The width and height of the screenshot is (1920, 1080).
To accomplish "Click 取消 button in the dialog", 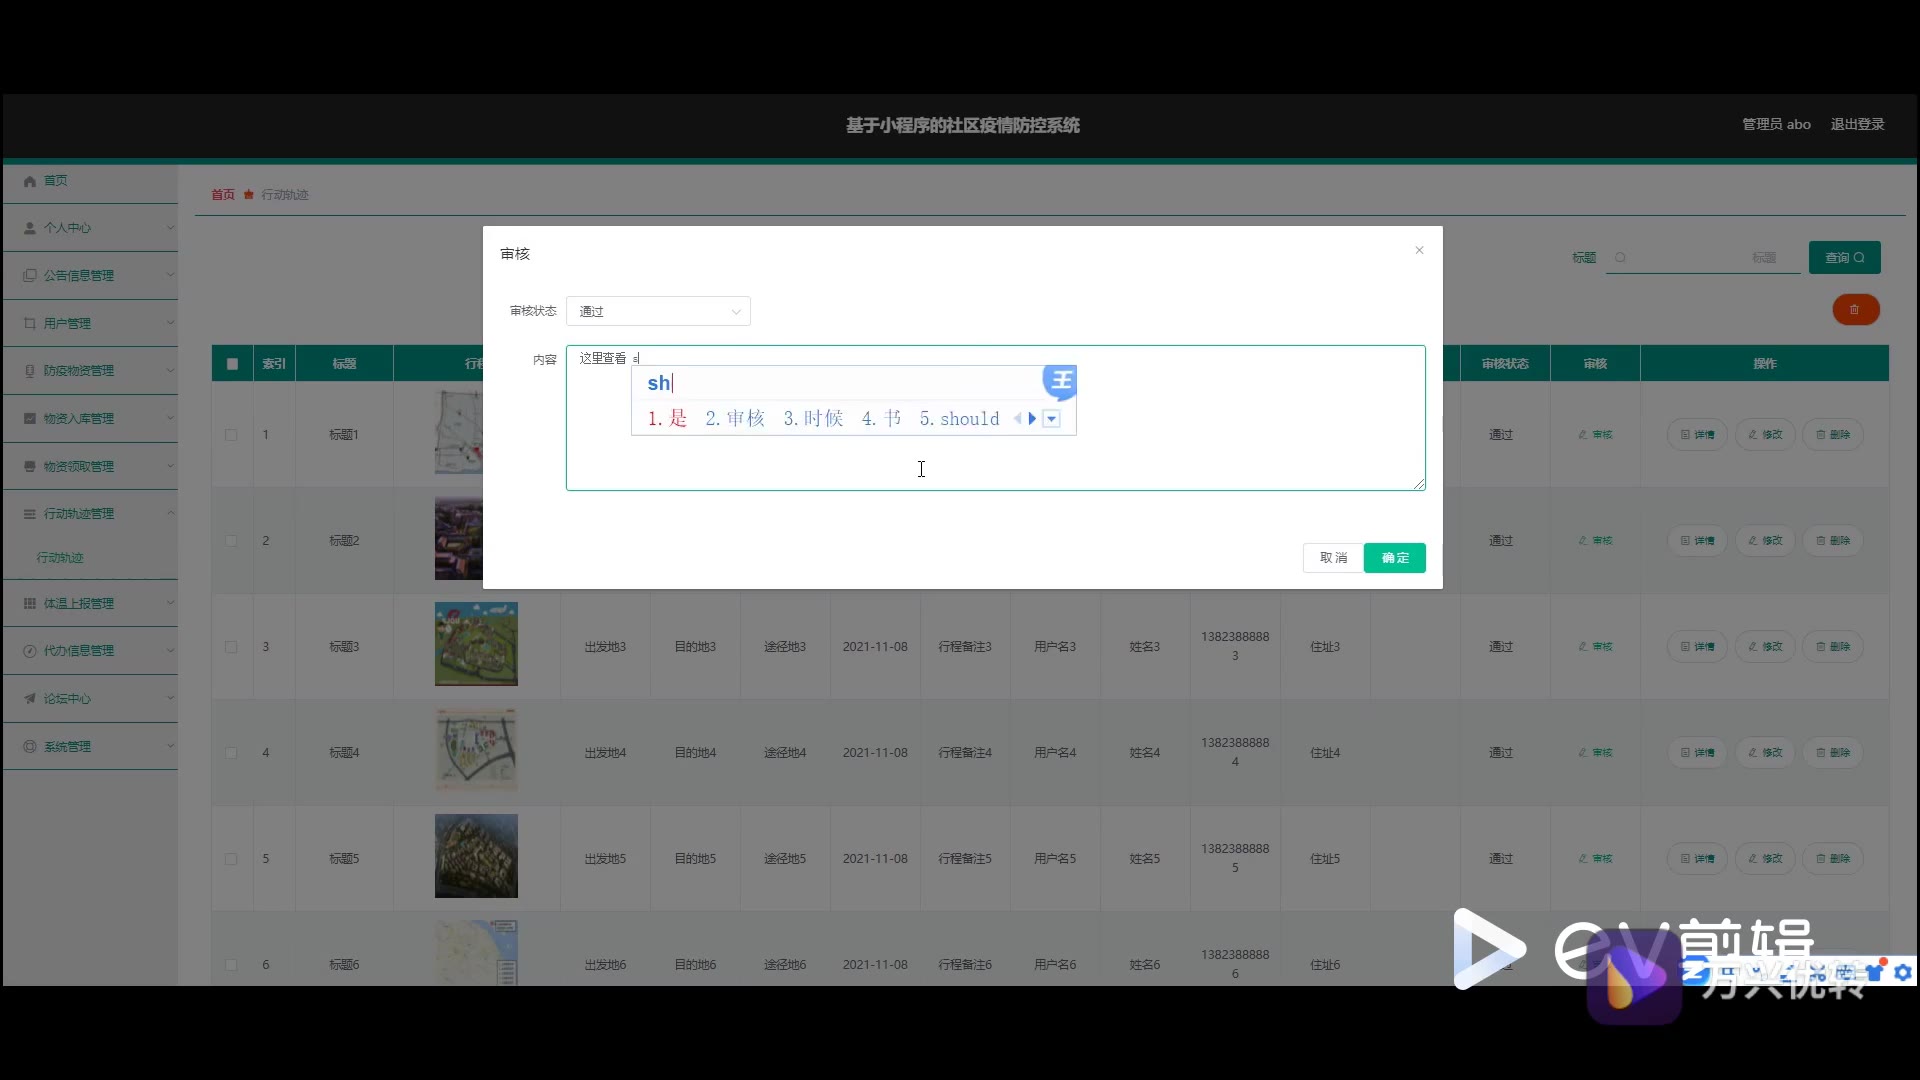I will pos(1333,558).
